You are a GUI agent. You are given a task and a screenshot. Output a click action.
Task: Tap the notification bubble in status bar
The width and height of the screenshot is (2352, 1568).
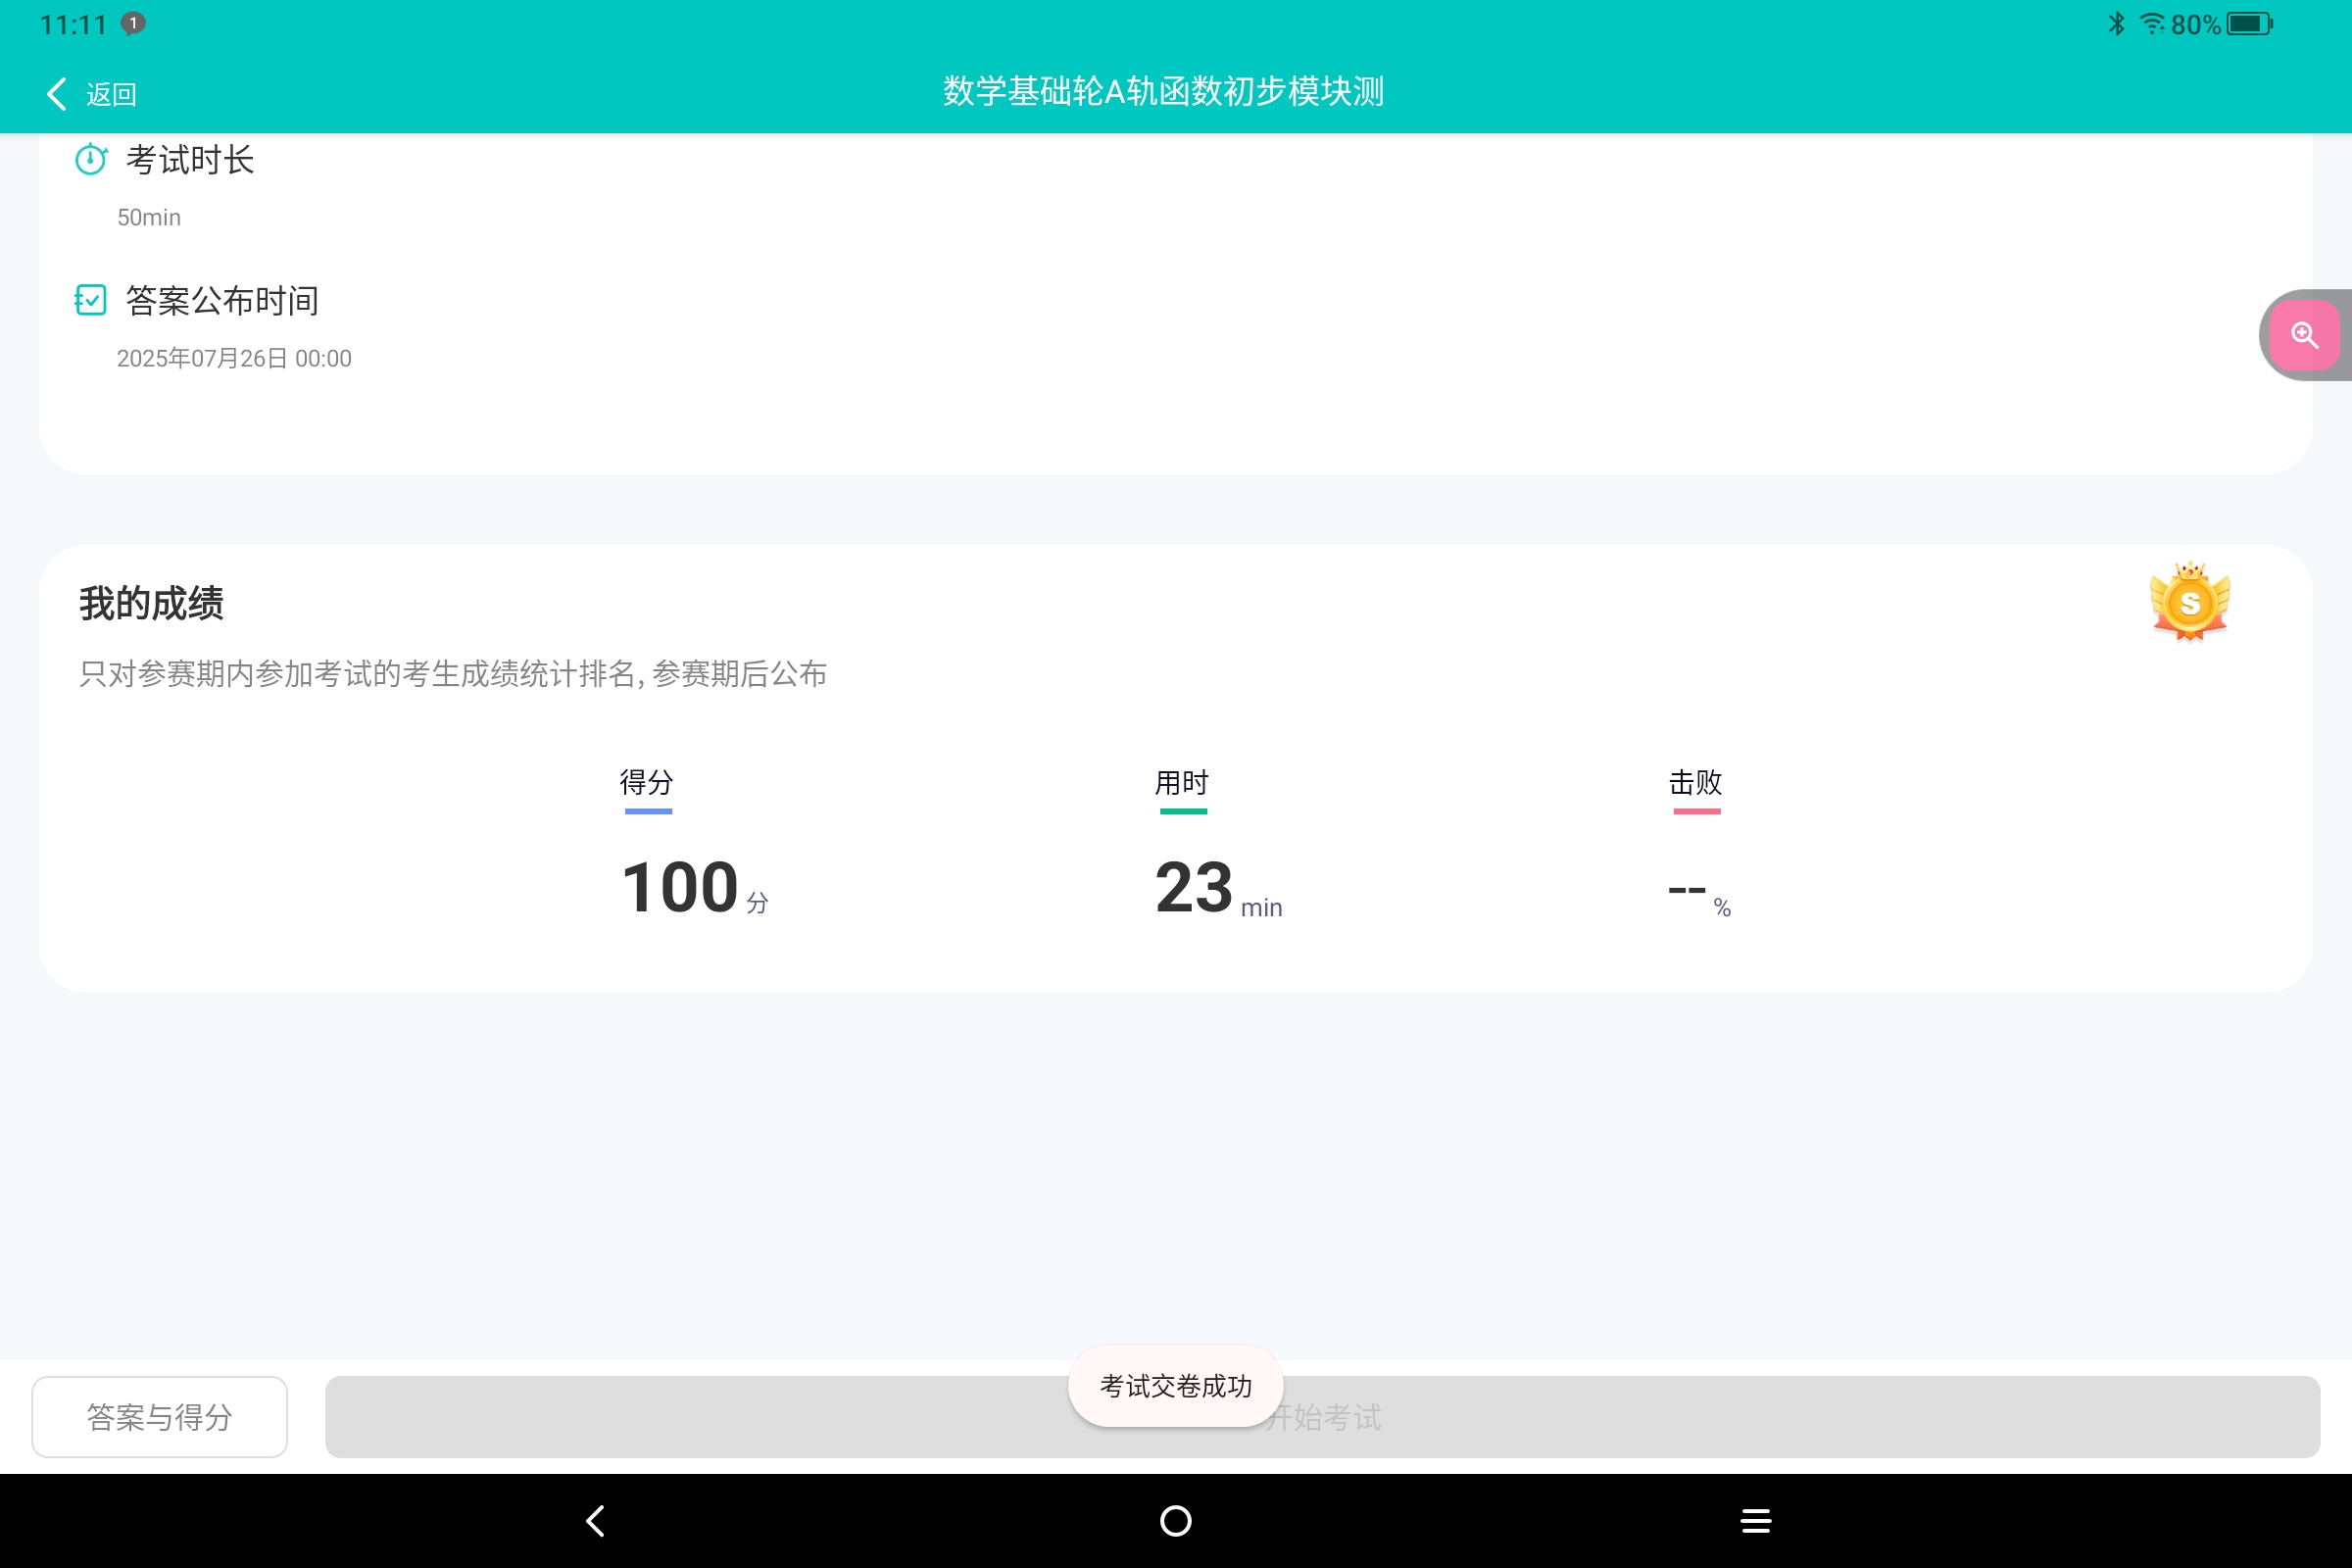point(133,24)
